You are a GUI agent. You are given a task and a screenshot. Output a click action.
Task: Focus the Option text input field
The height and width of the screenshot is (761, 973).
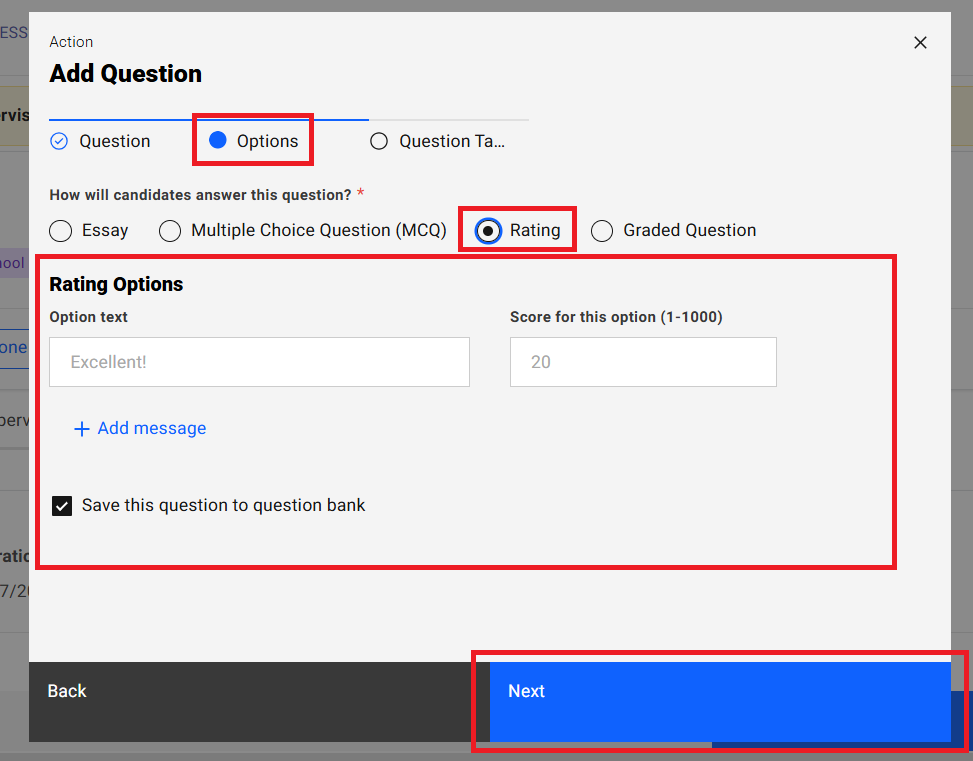coord(259,362)
